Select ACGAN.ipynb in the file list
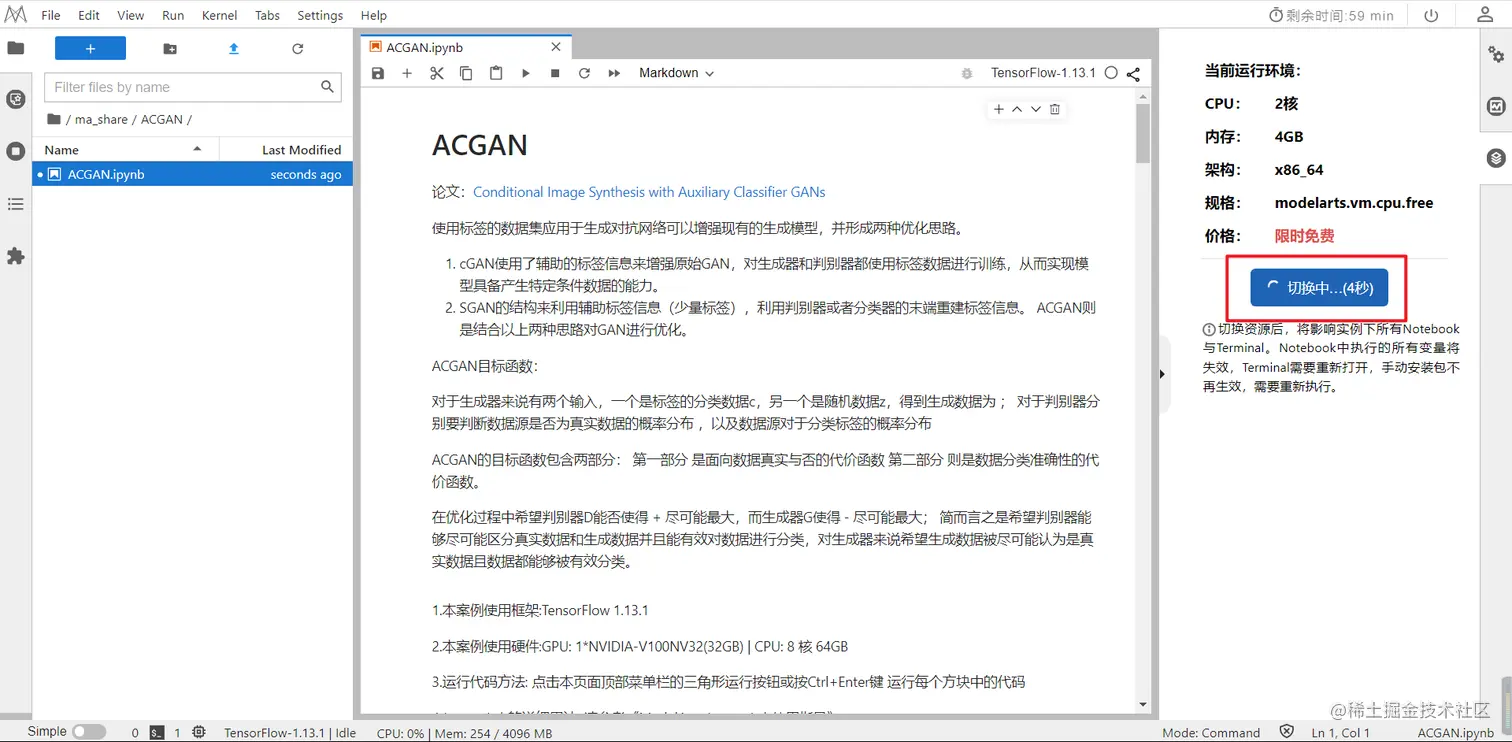The image size is (1512, 742). (x=193, y=174)
